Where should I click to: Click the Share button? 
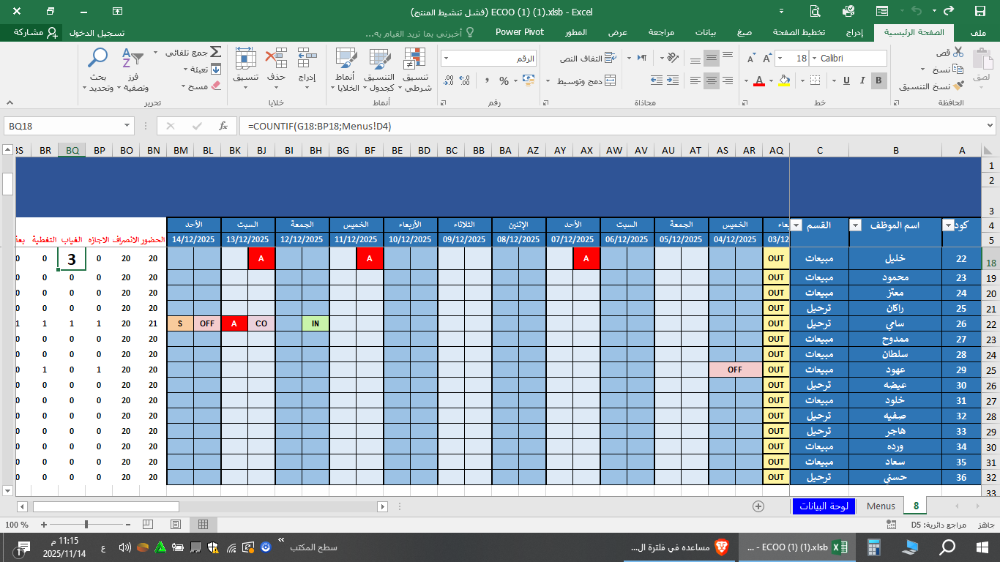(30, 32)
